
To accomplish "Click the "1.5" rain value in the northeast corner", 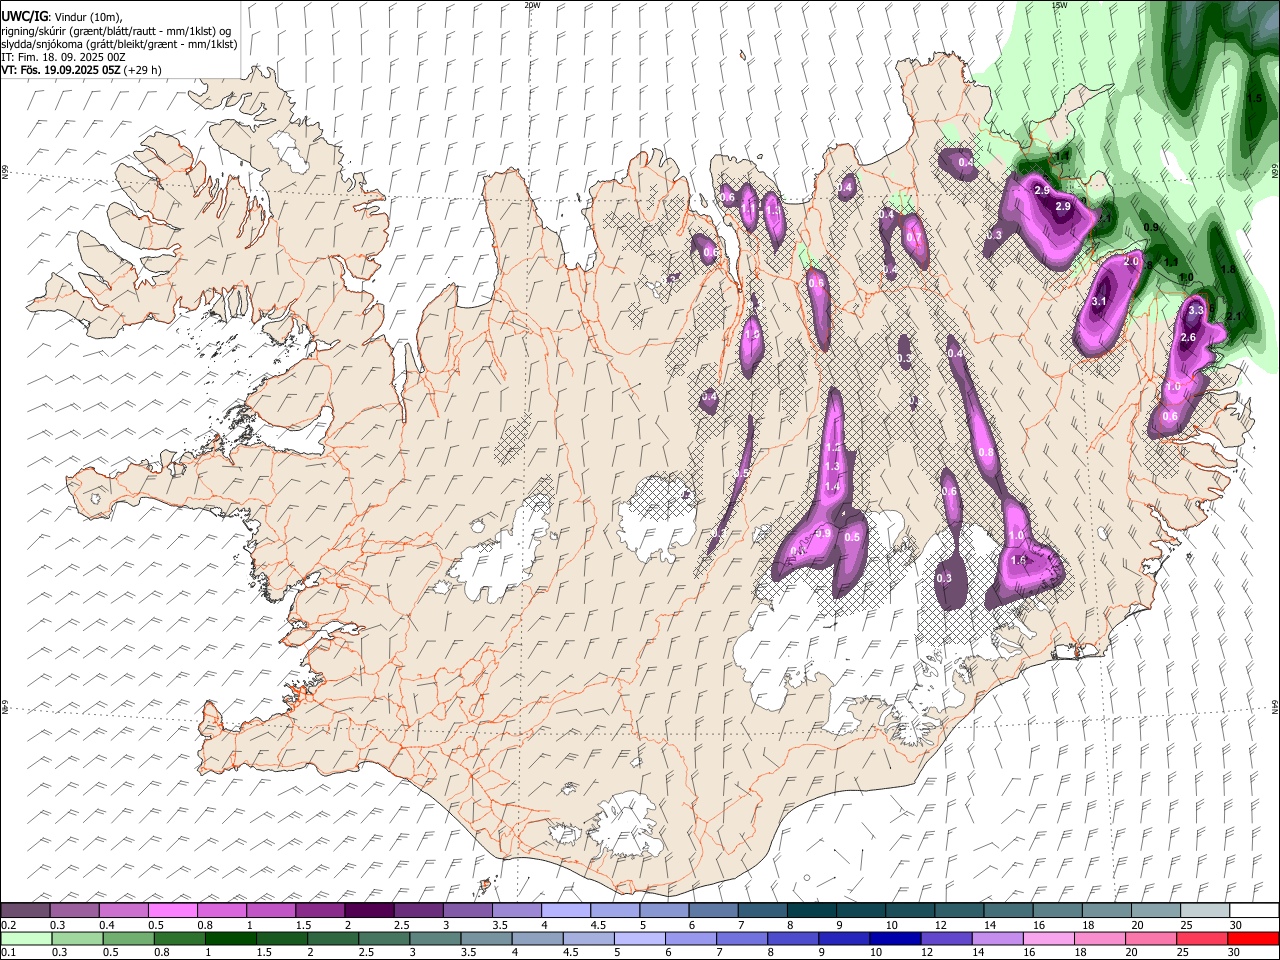I will coord(1254,99).
